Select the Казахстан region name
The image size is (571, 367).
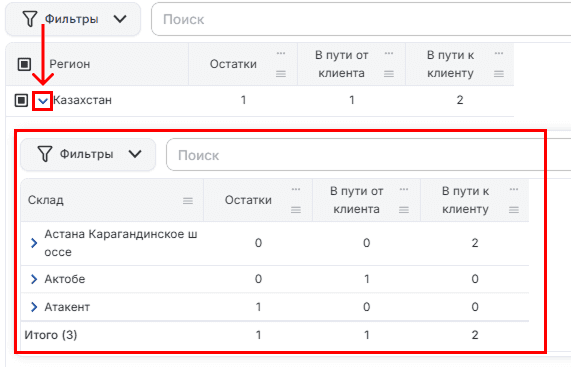[x=82, y=100]
